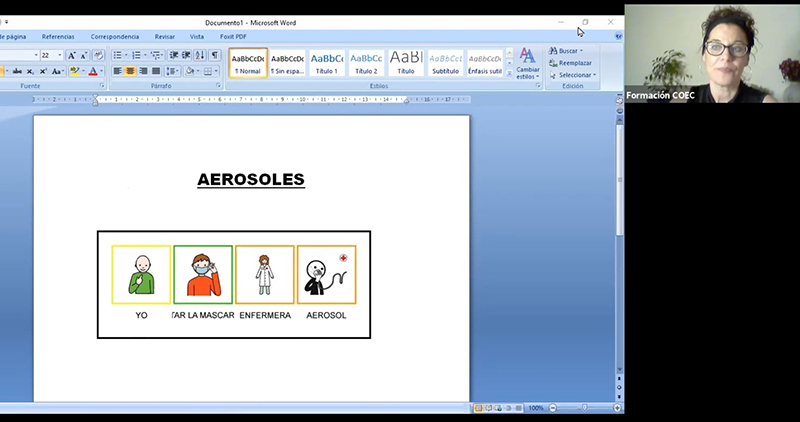Open the Correspondencia ribbon tab

115,36
